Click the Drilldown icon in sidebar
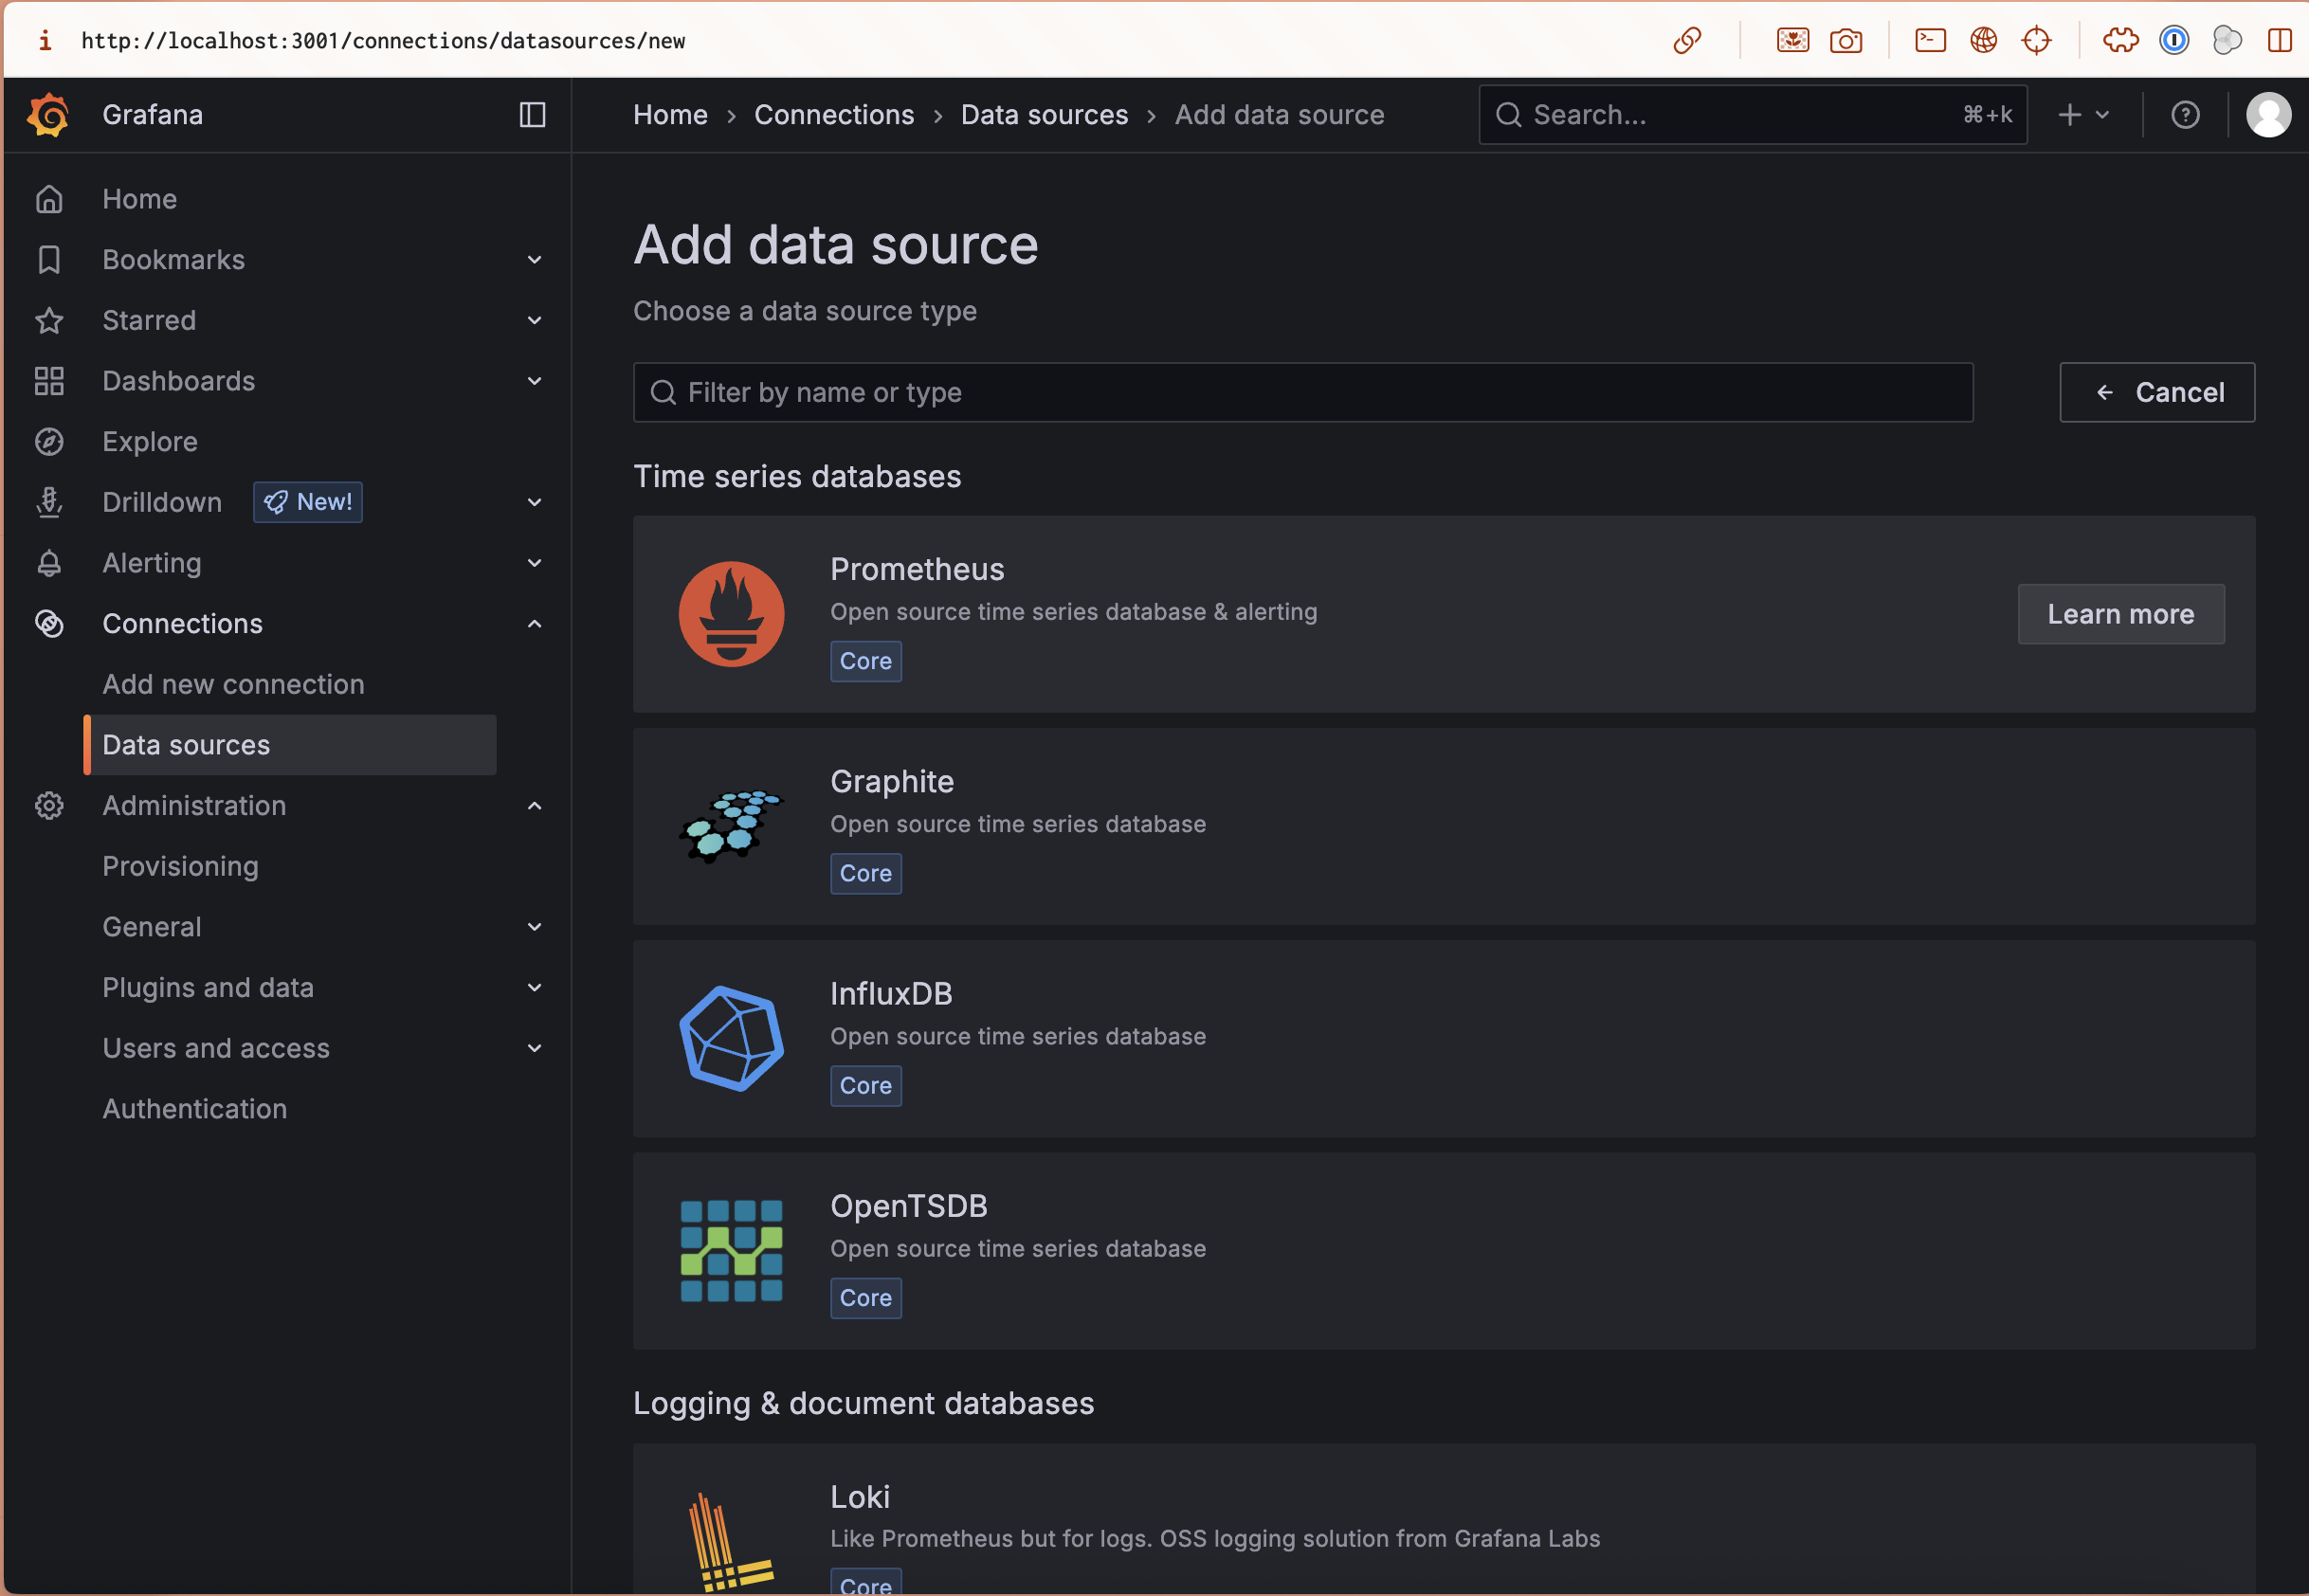 49,502
